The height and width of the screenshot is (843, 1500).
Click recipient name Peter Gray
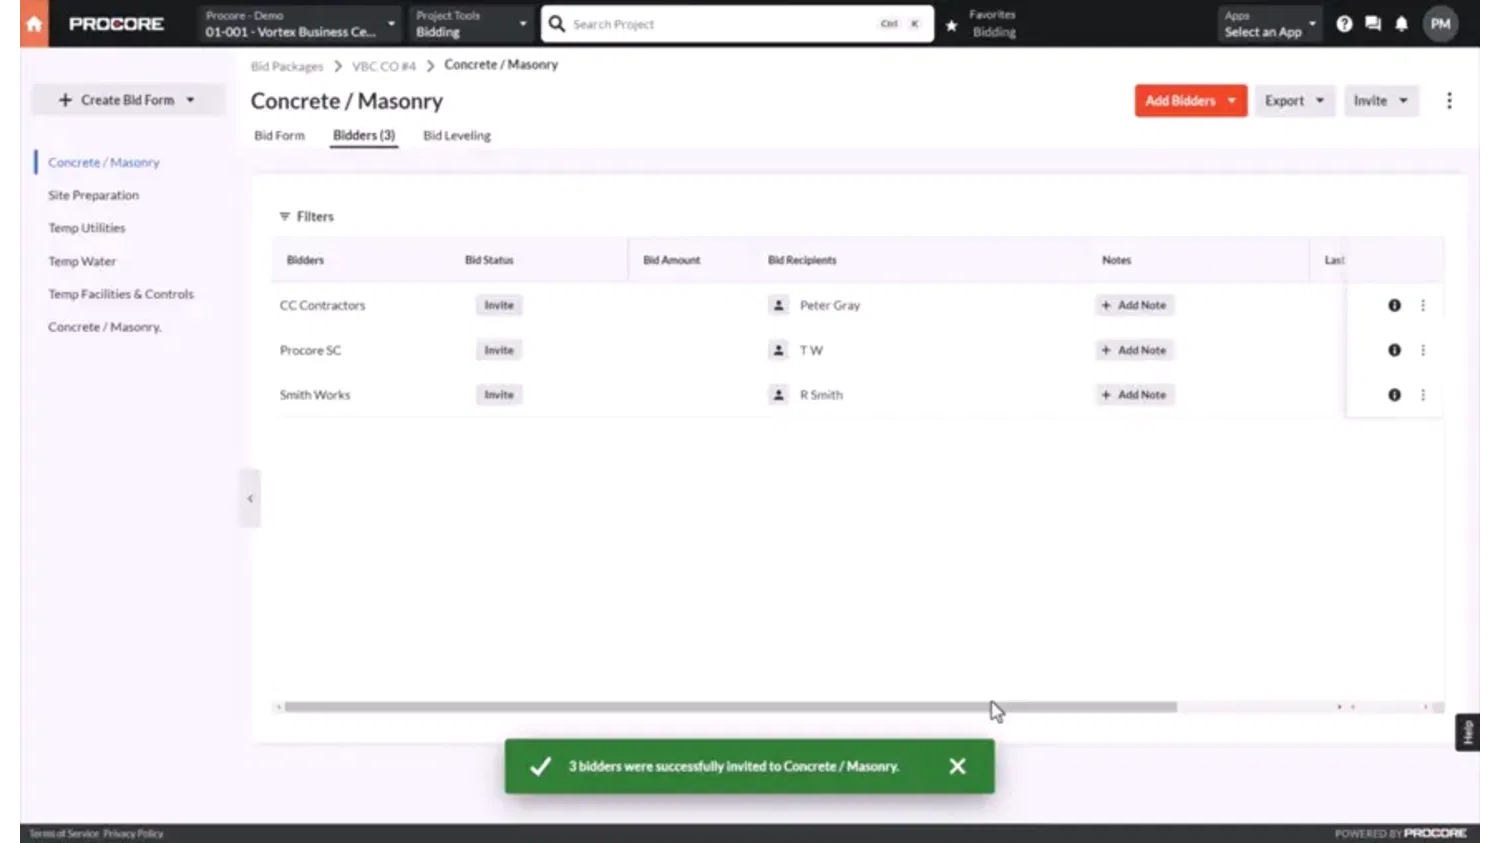coord(830,305)
